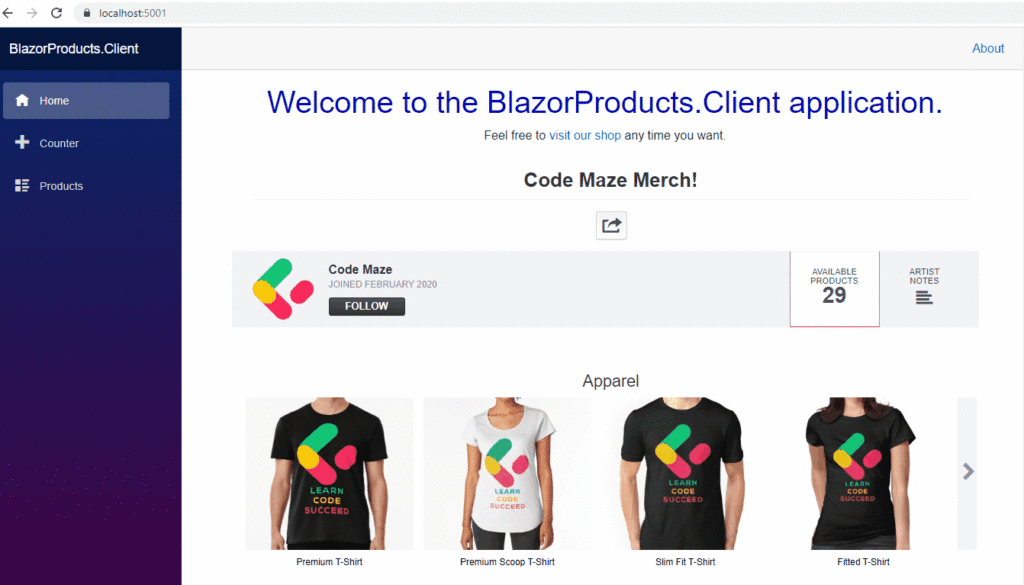1024x585 pixels.
Task: Click the Code Maze logo avatar
Action: 283,289
